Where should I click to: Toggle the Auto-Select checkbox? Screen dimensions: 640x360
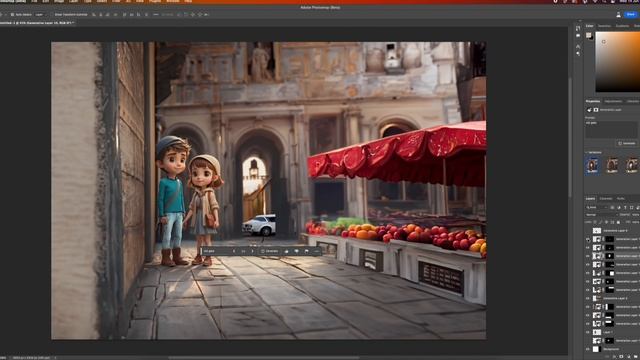tap(13, 14)
